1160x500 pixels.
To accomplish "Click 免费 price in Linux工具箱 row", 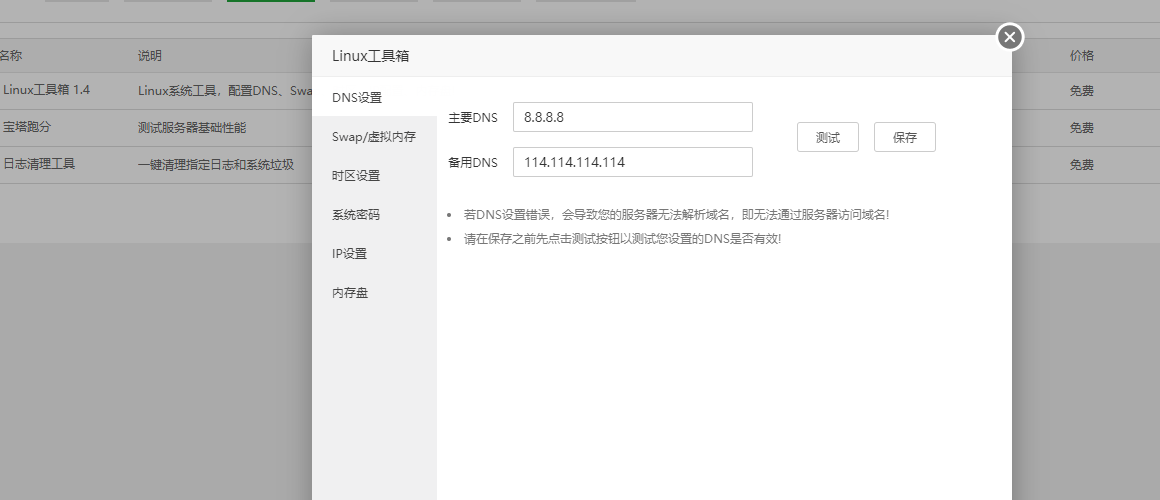I will [x=1082, y=91].
